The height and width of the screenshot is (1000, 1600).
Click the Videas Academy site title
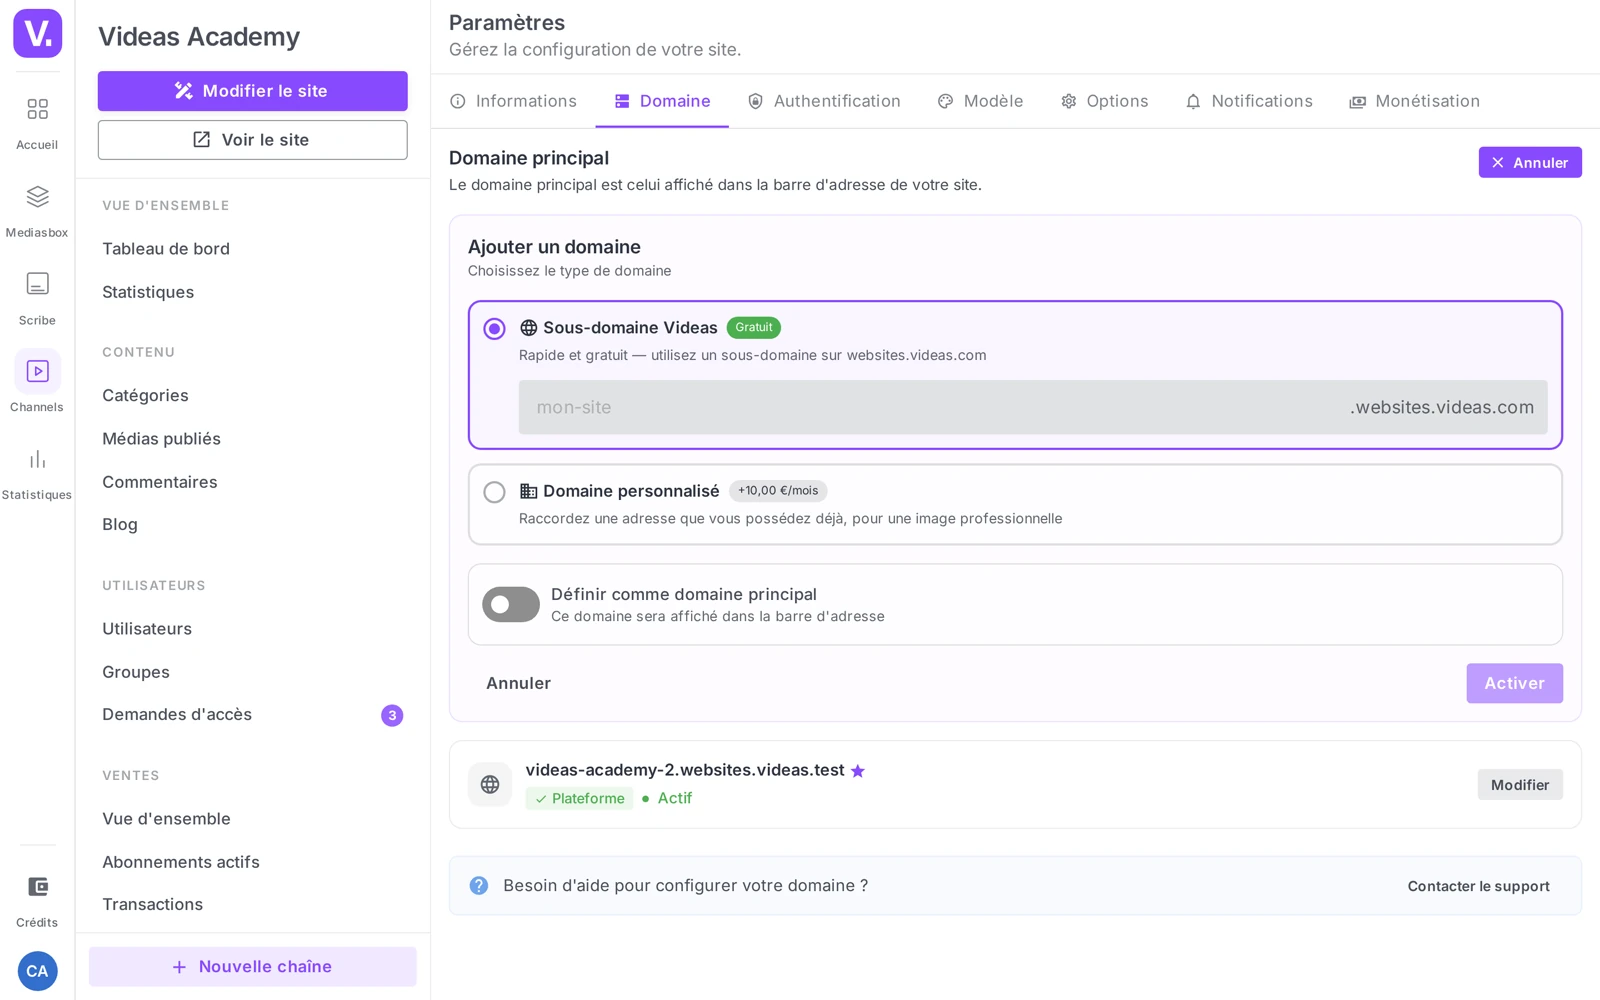click(x=199, y=37)
